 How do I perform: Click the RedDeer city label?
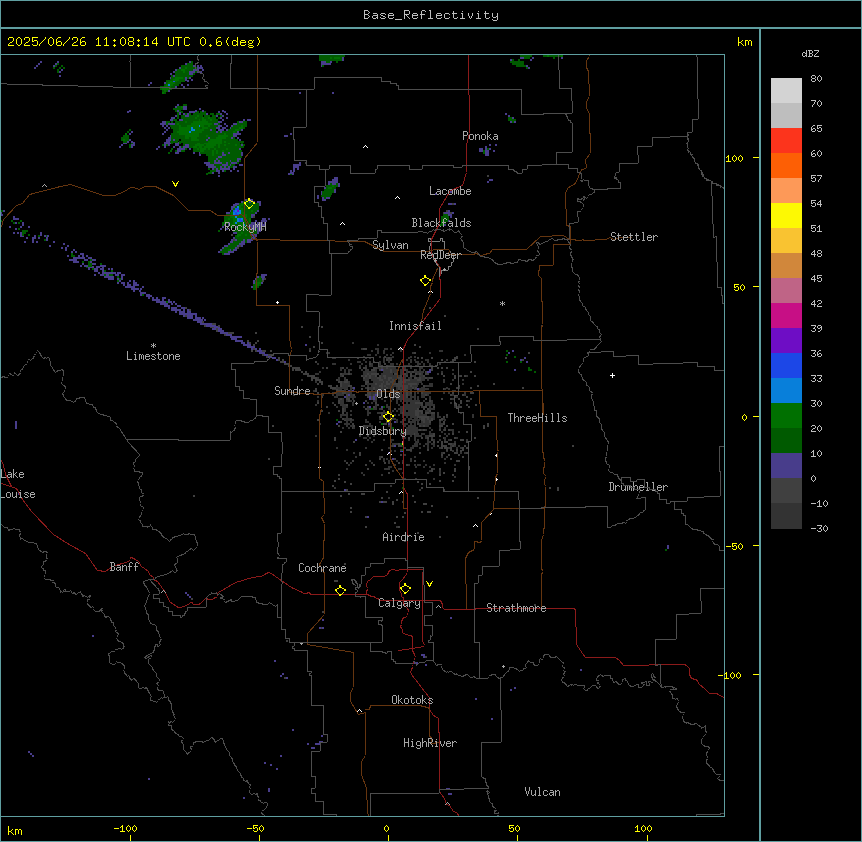tap(440, 255)
